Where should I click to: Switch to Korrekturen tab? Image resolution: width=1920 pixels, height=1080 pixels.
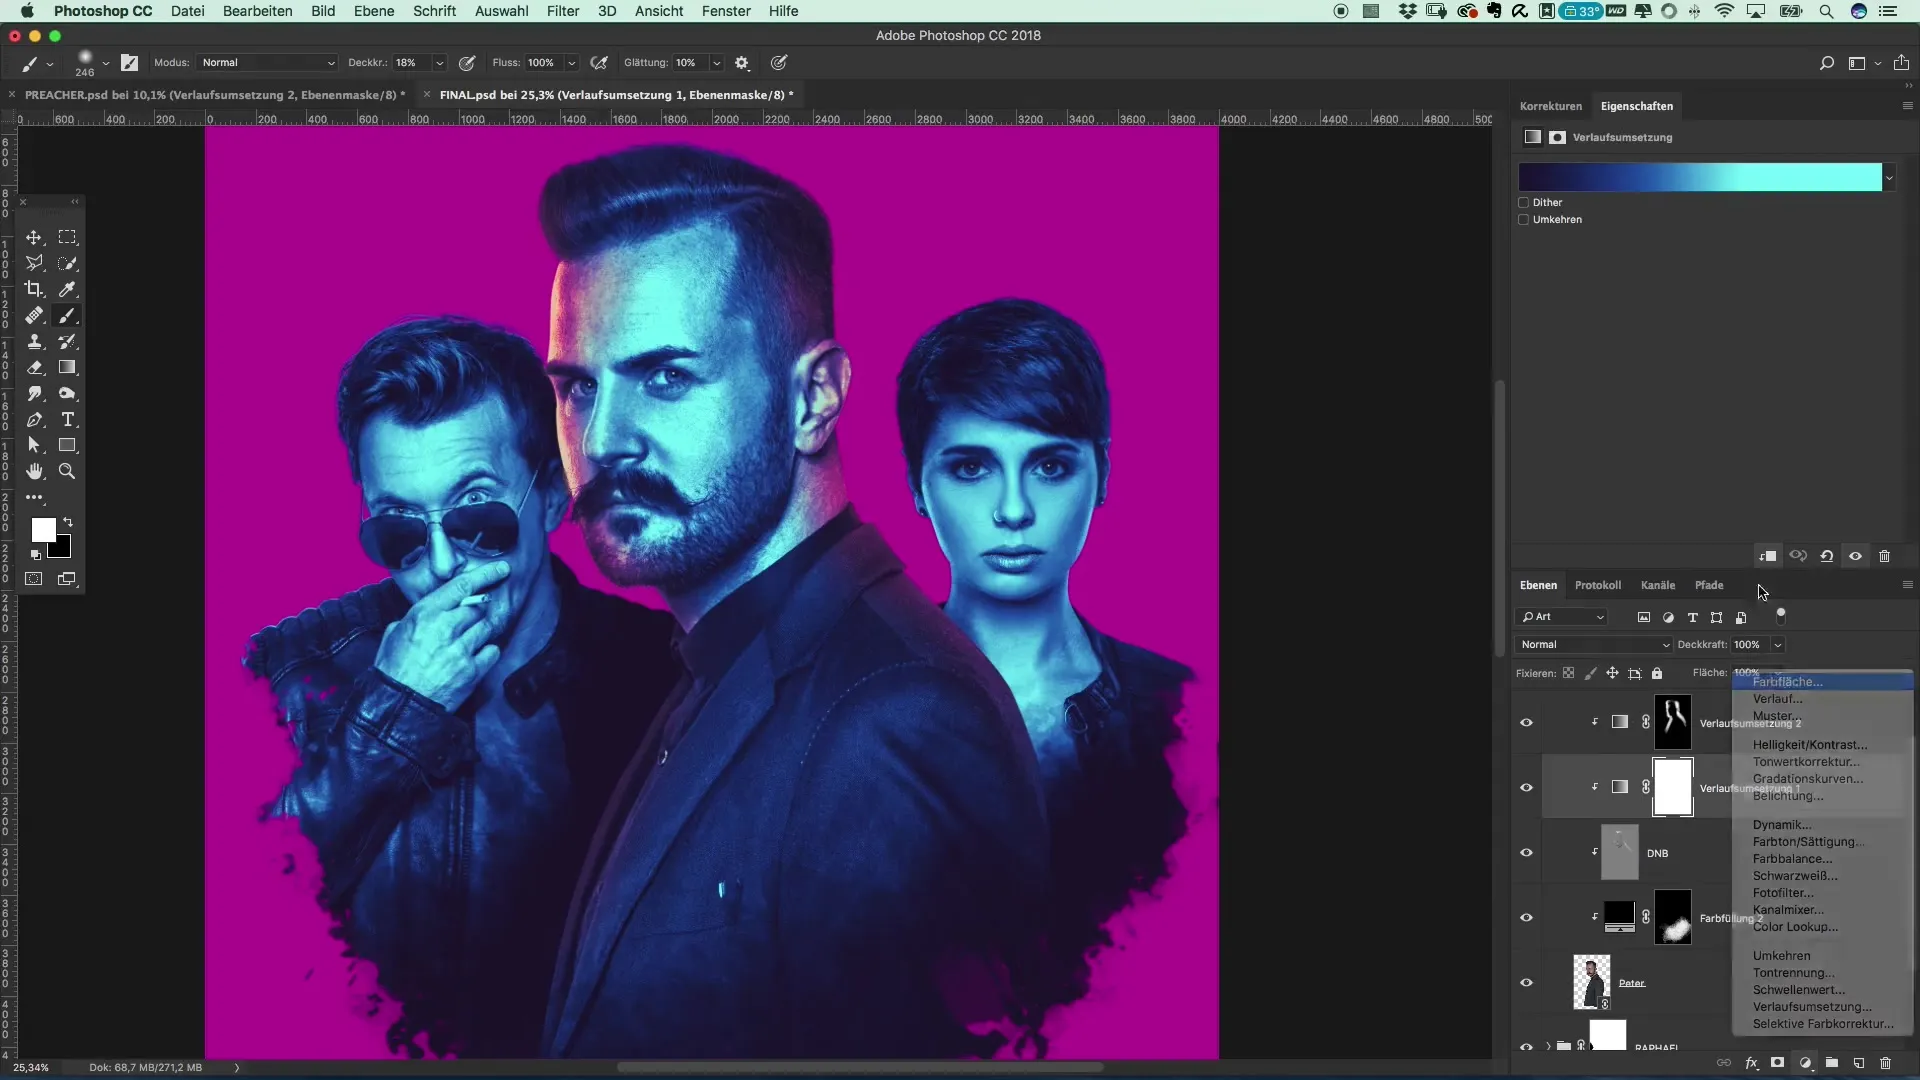point(1551,106)
